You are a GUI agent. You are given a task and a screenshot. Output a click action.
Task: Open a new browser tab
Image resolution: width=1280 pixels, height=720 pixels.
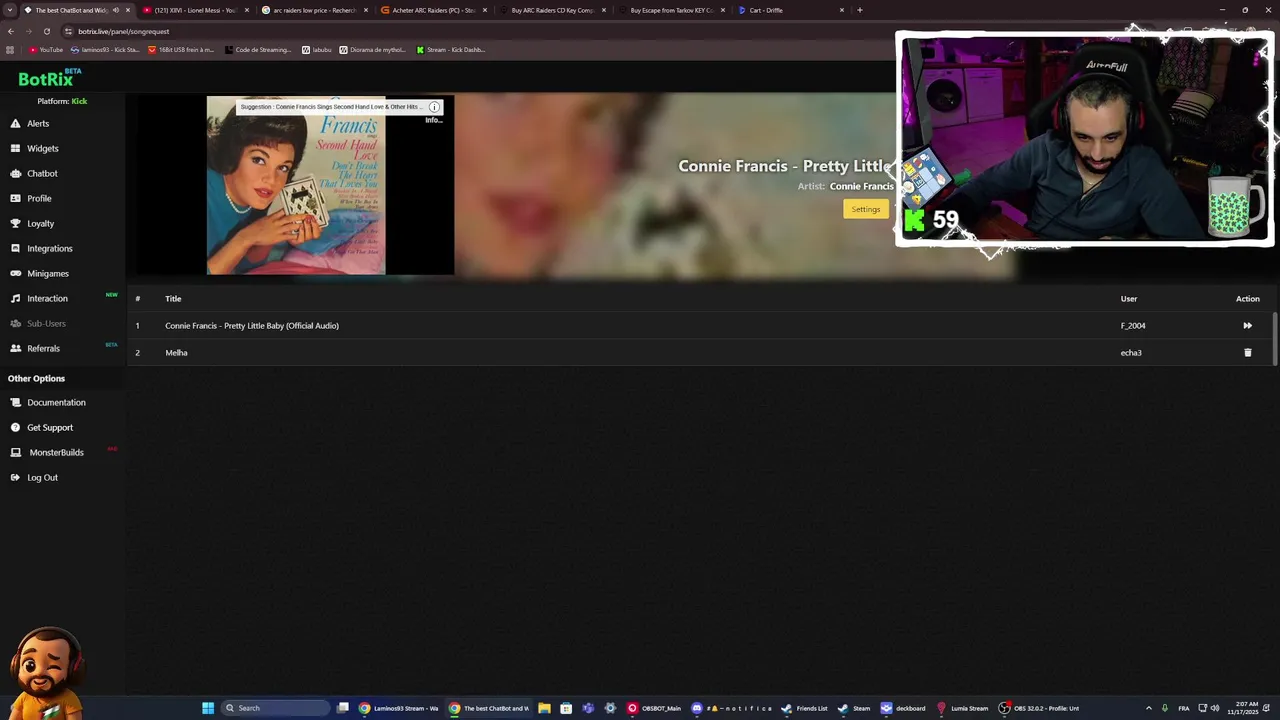(x=860, y=10)
